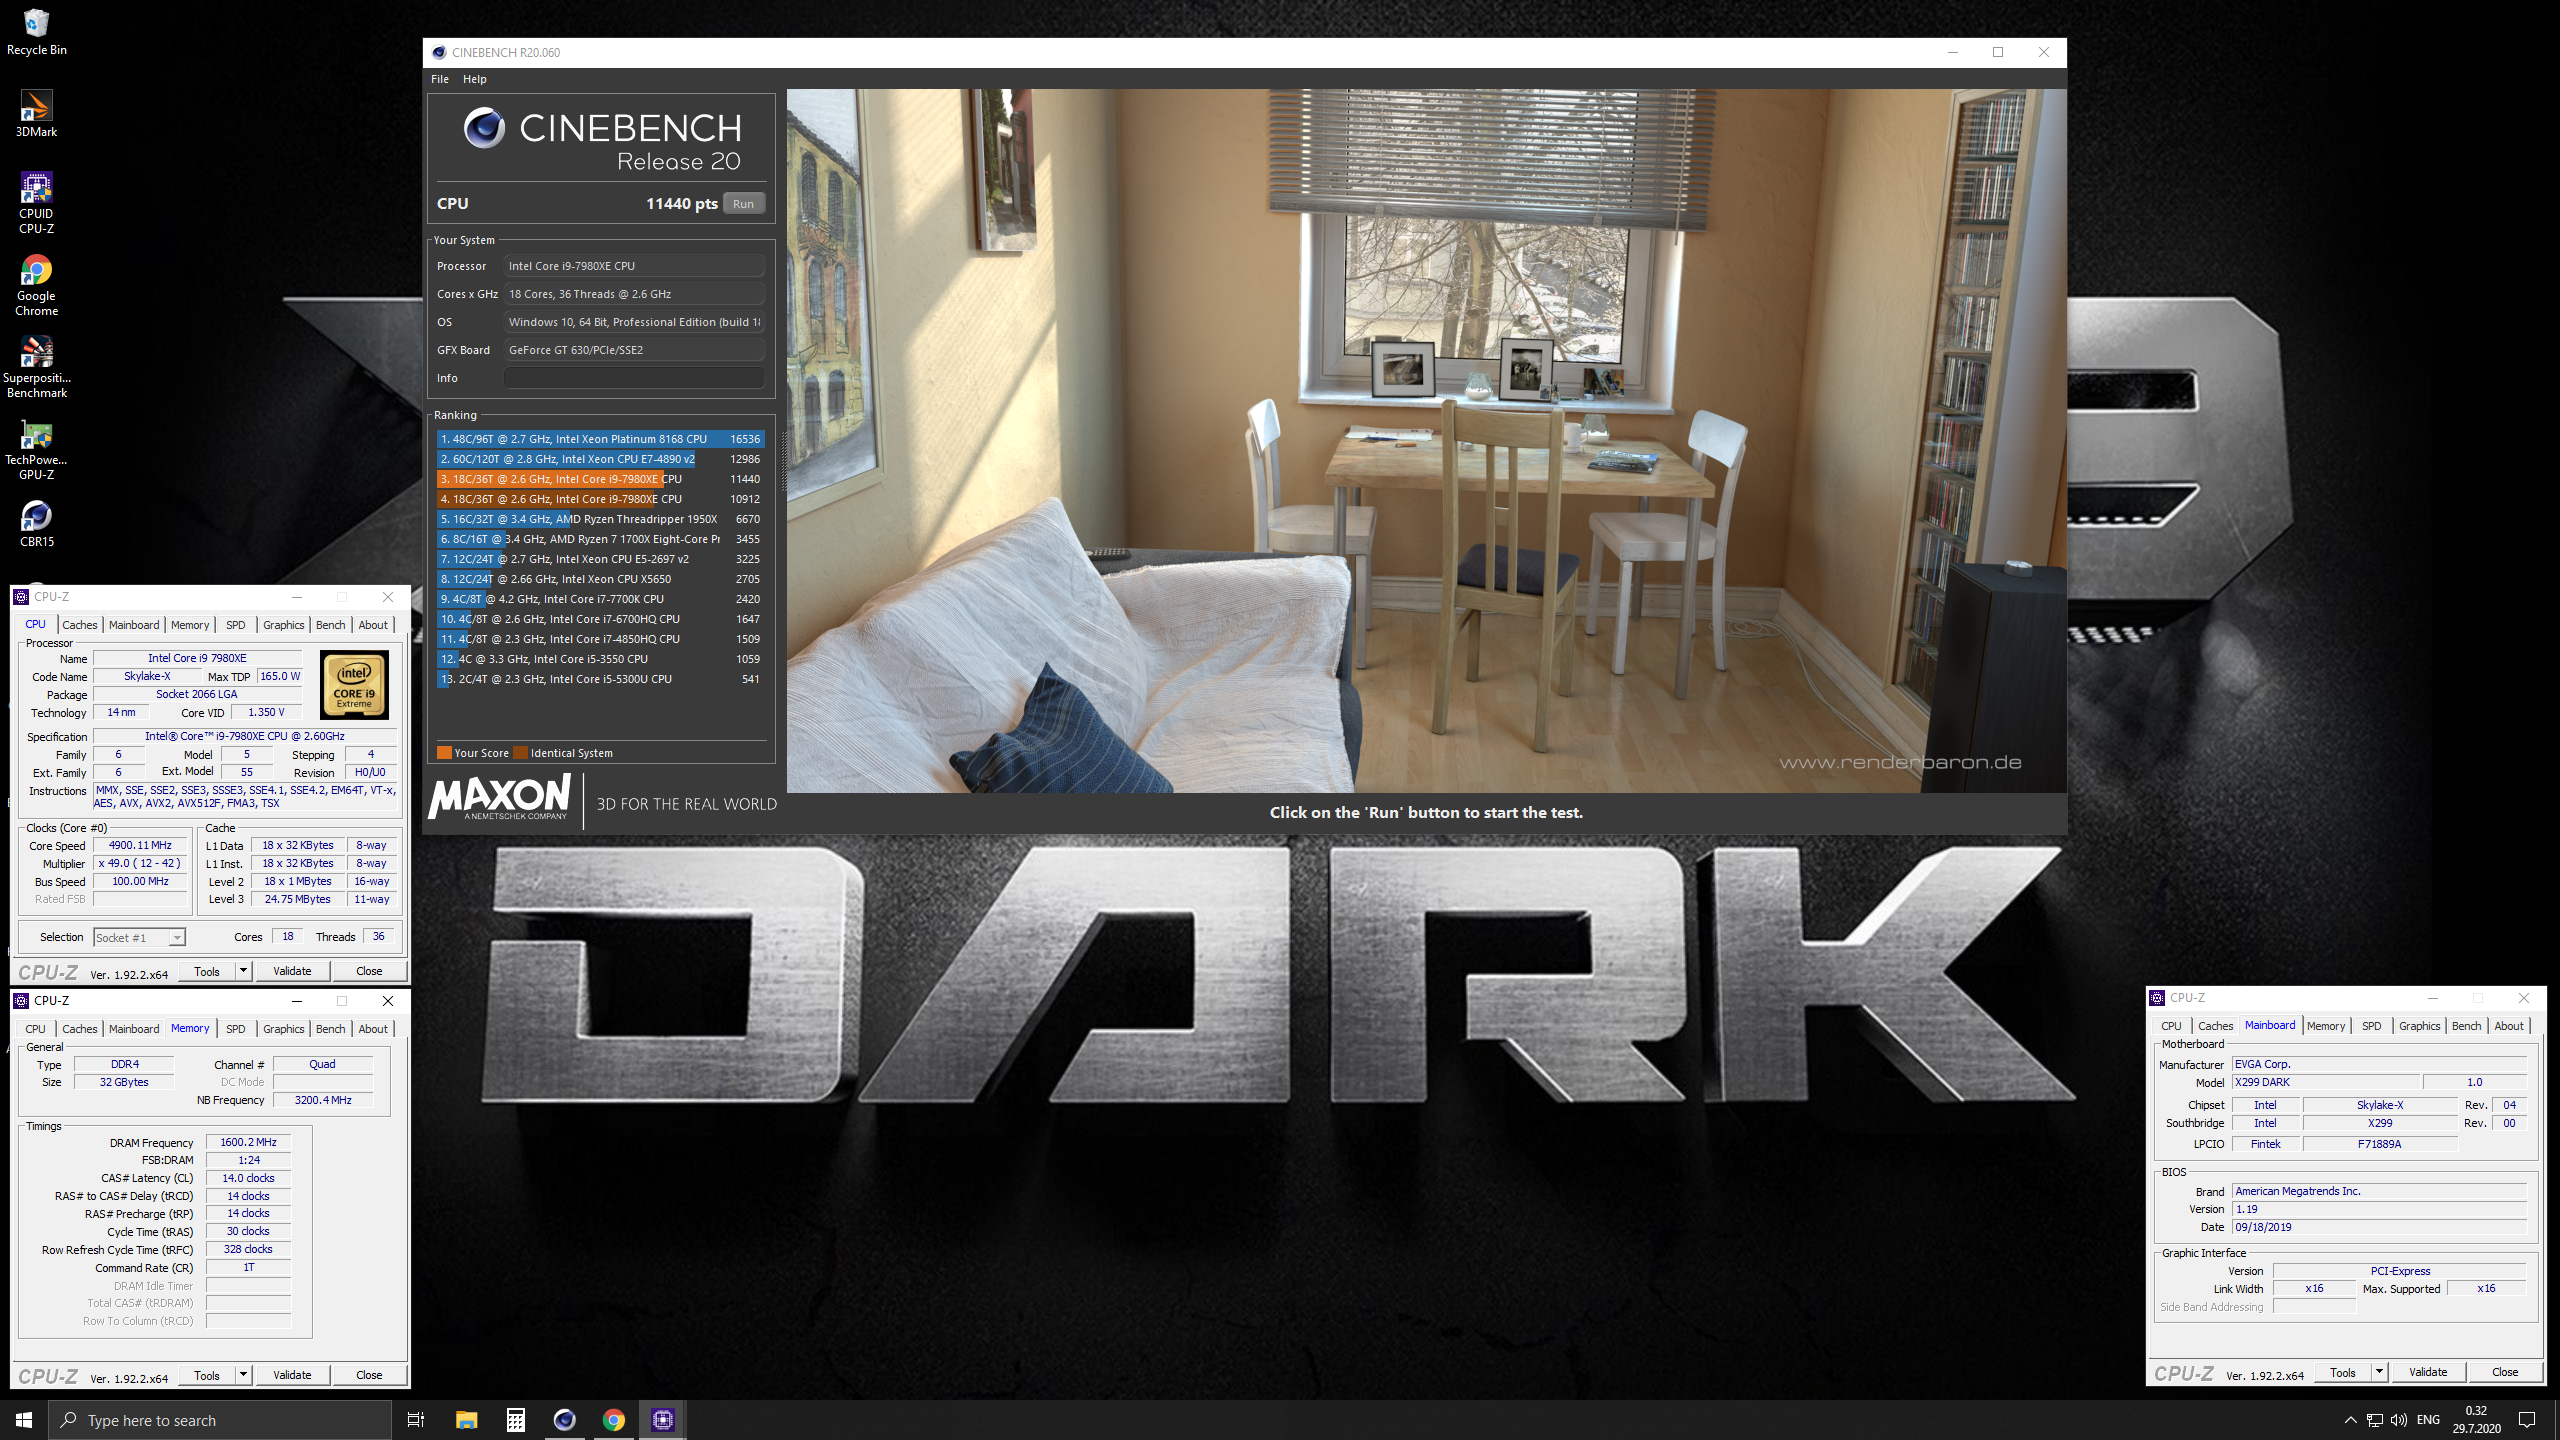The image size is (2560, 1440).
Task: Open the Tools dropdown arrow in the top-left CPU-Z window
Action: click(x=243, y=971)
